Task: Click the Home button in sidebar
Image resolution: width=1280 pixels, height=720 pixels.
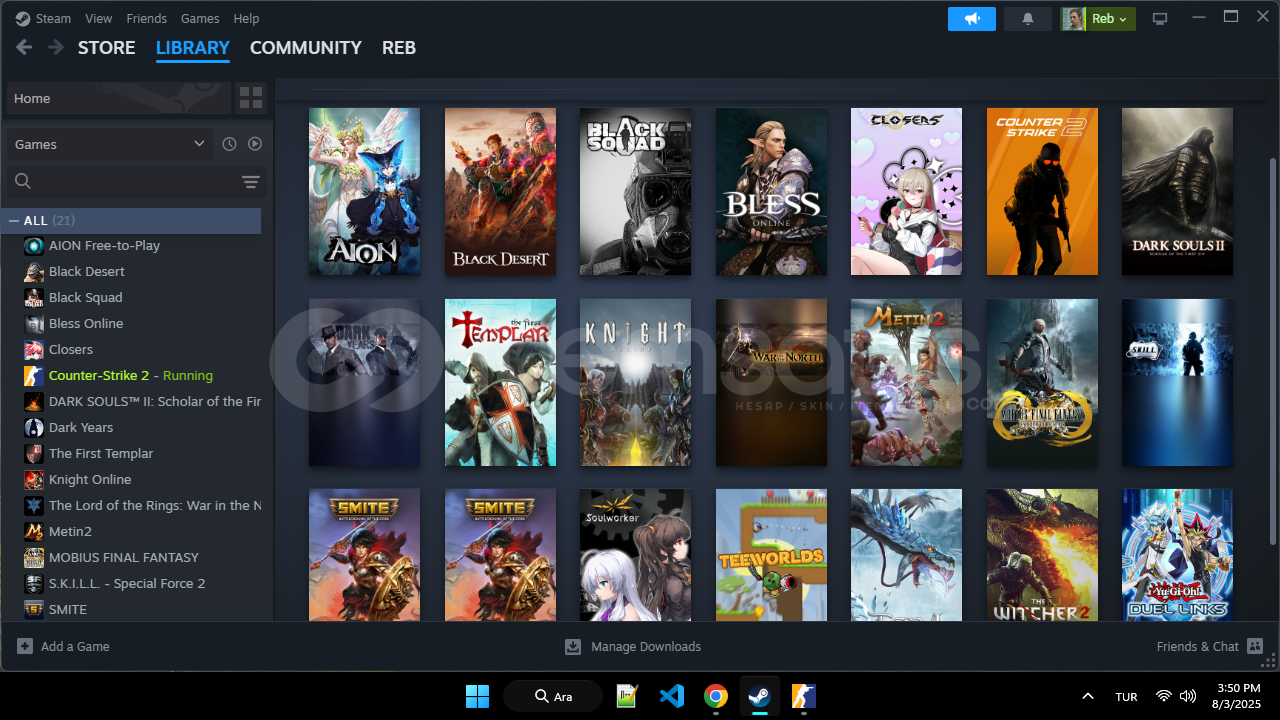Action: pyautogui.click(x=119, y=98)
